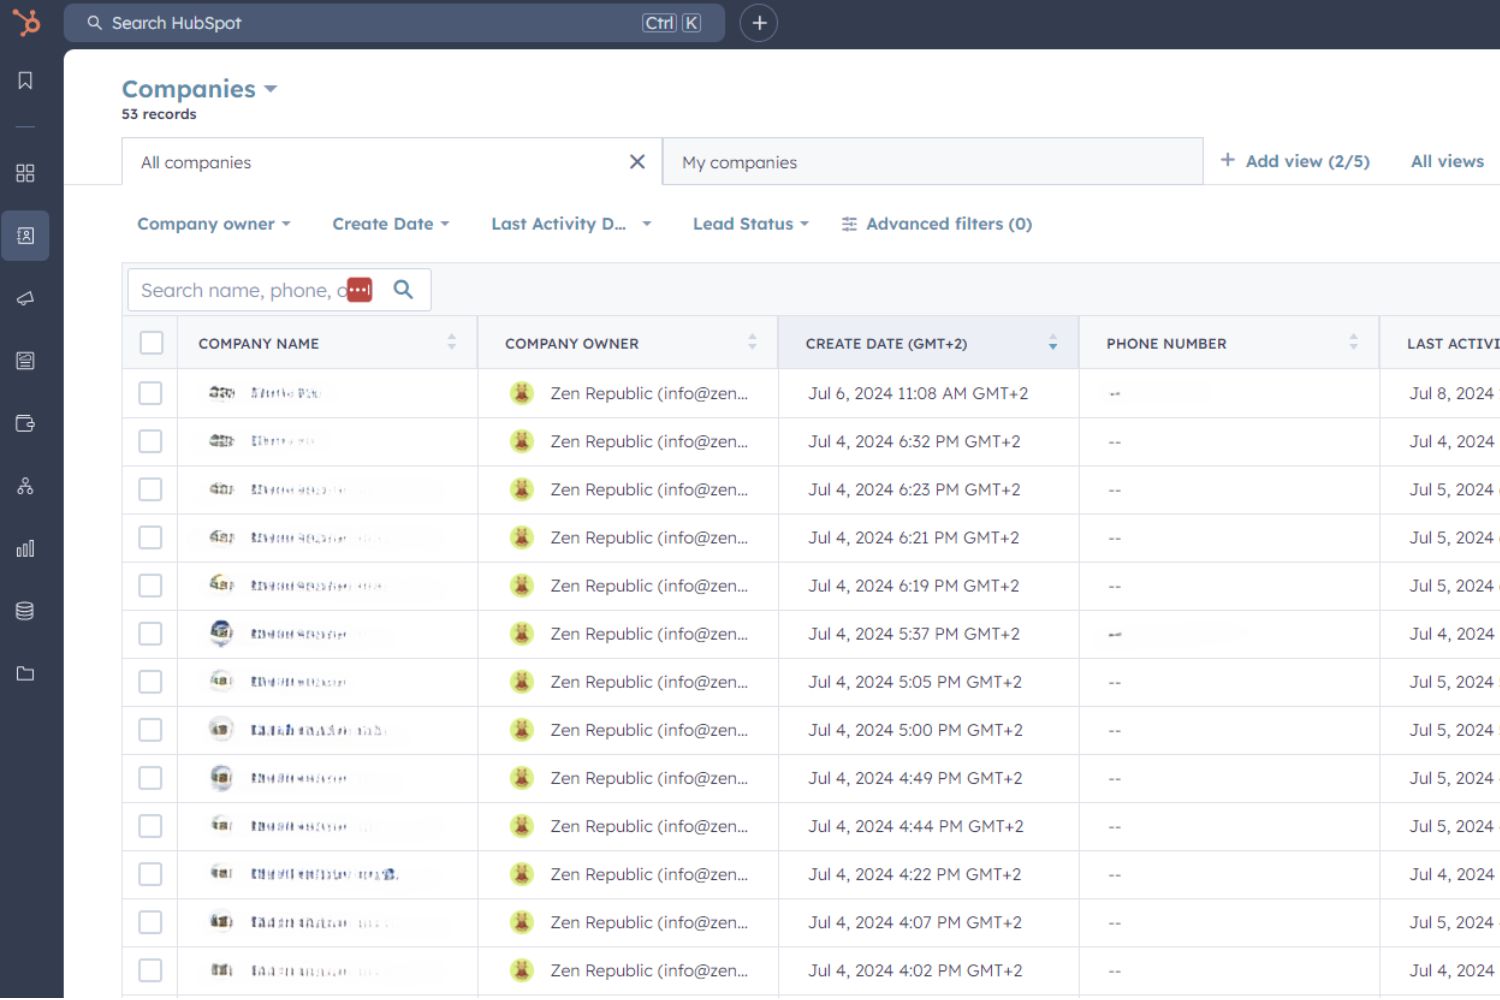The image size is (1500, 1000).
Task: Check the row created Jul 4, 2024 4:22 PM
Action: 151,874
